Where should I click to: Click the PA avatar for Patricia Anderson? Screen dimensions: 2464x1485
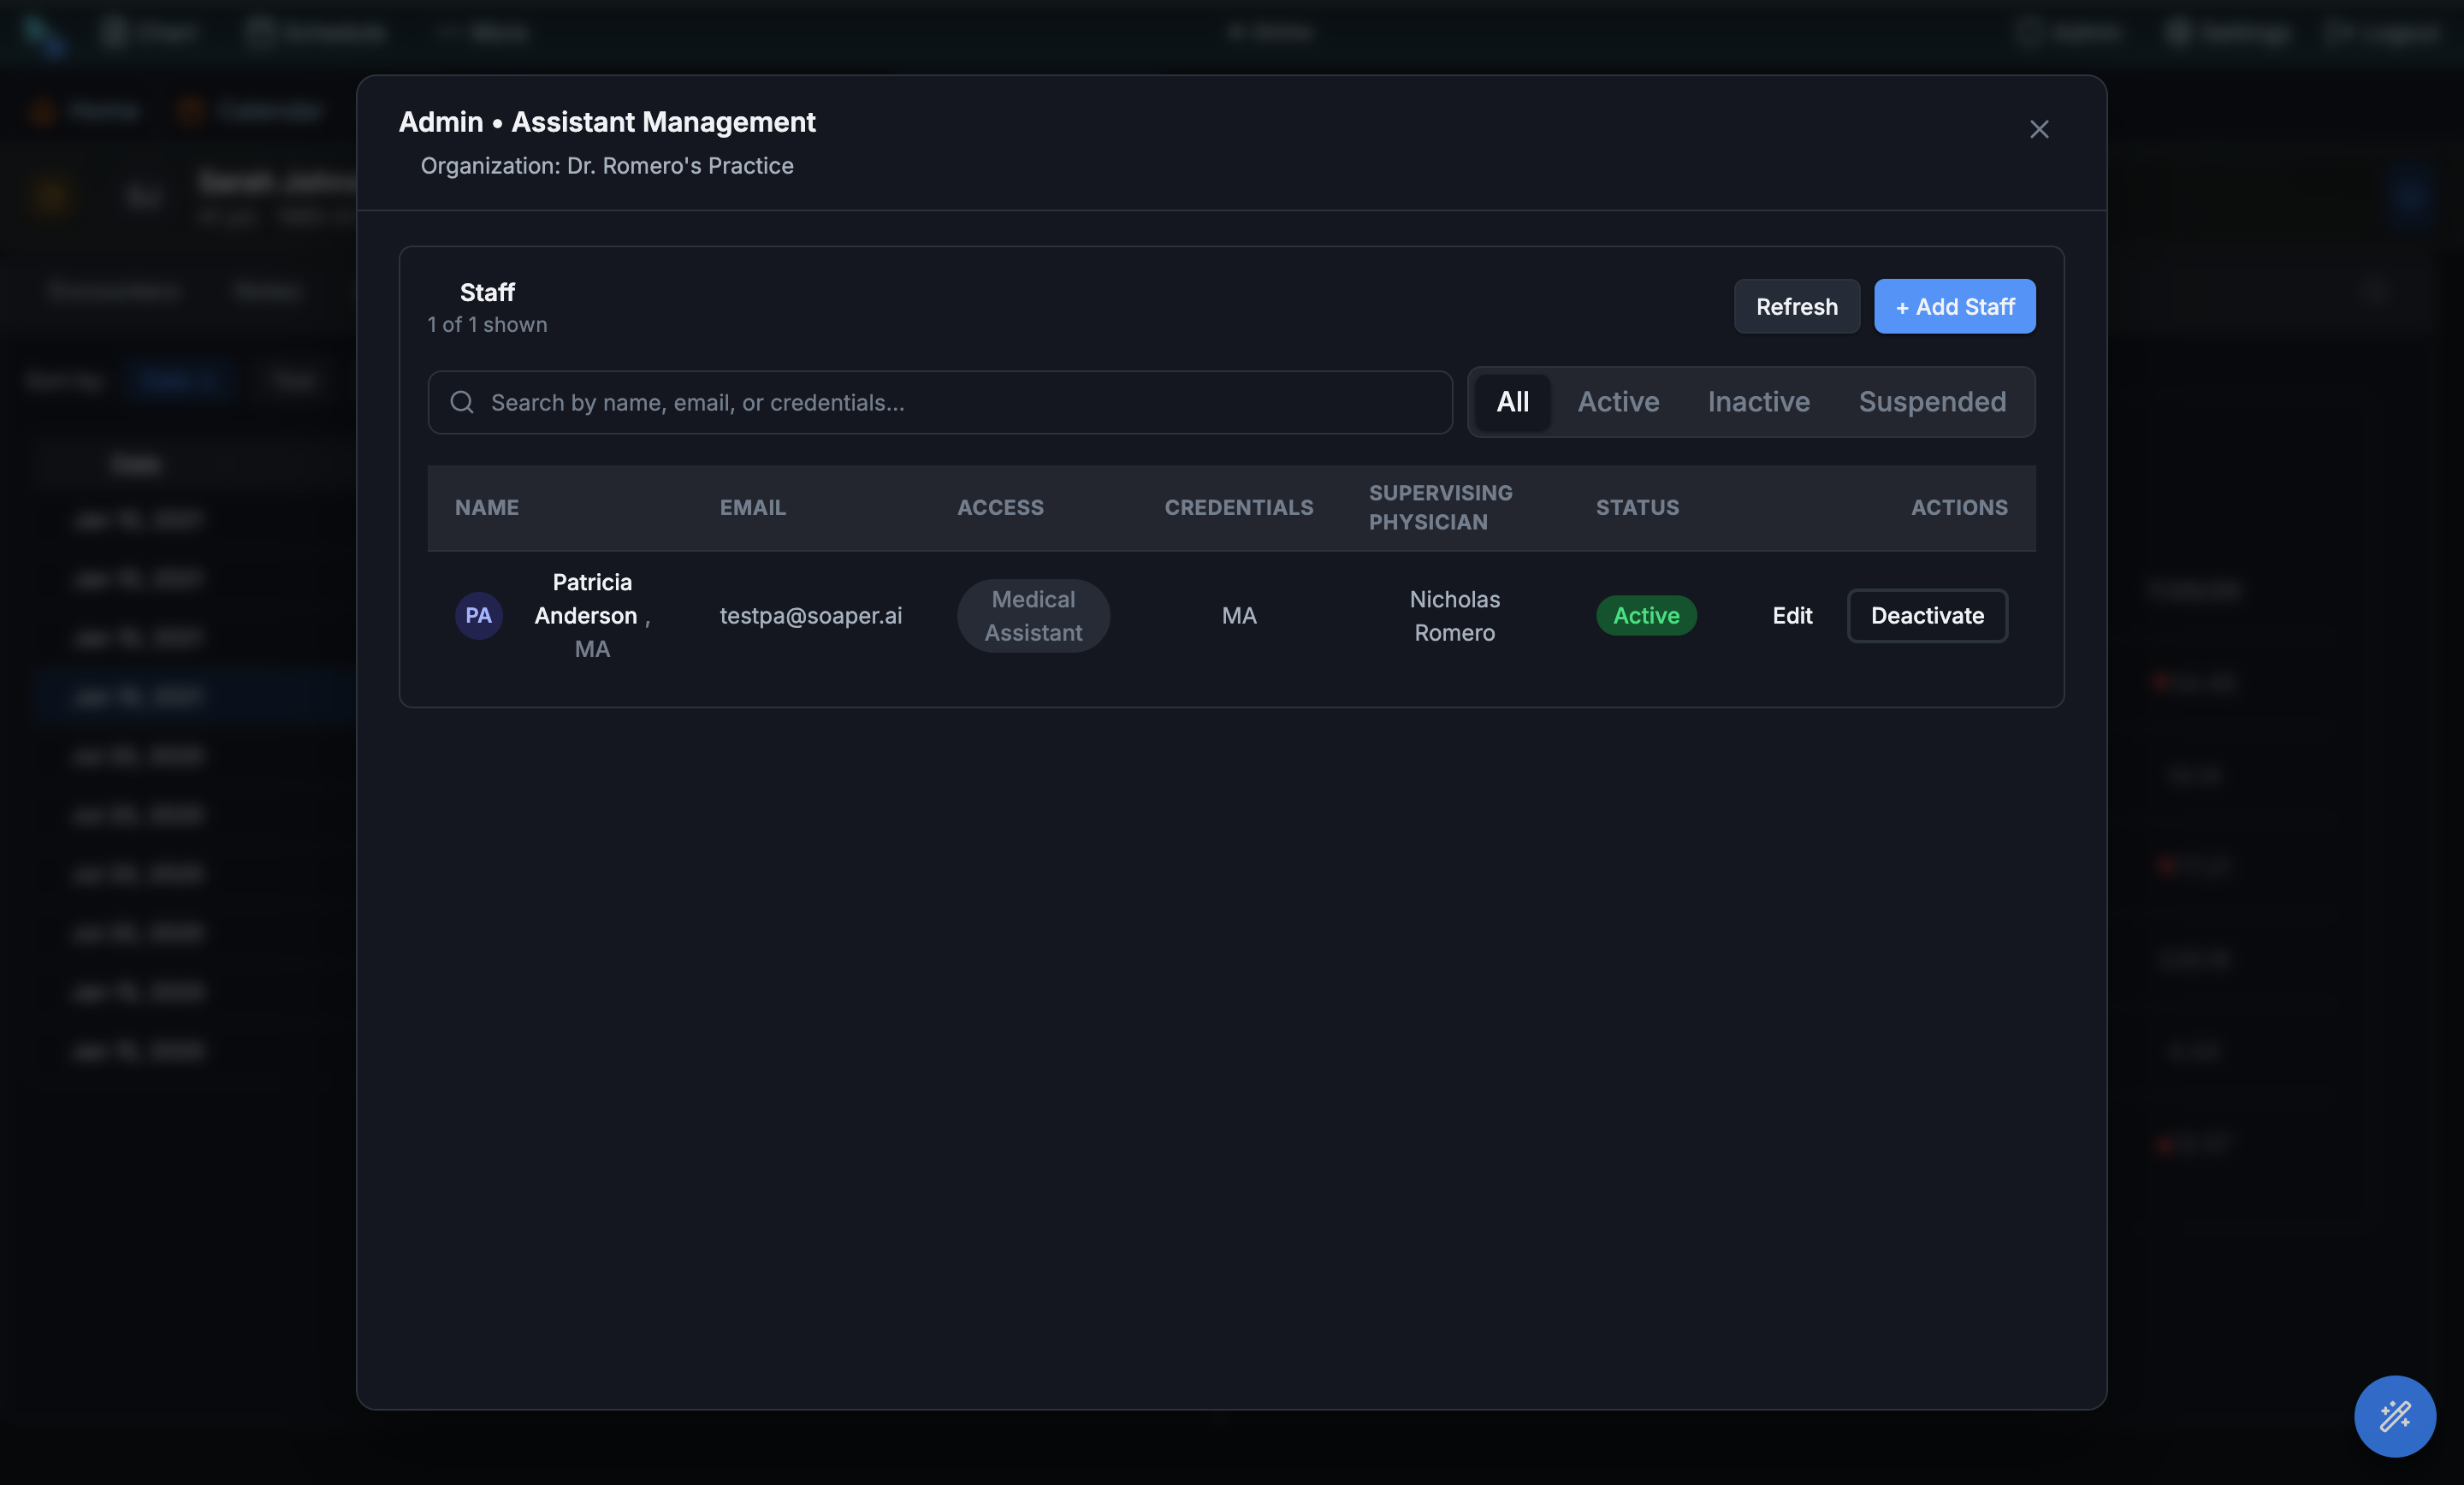tap(478, 615)
